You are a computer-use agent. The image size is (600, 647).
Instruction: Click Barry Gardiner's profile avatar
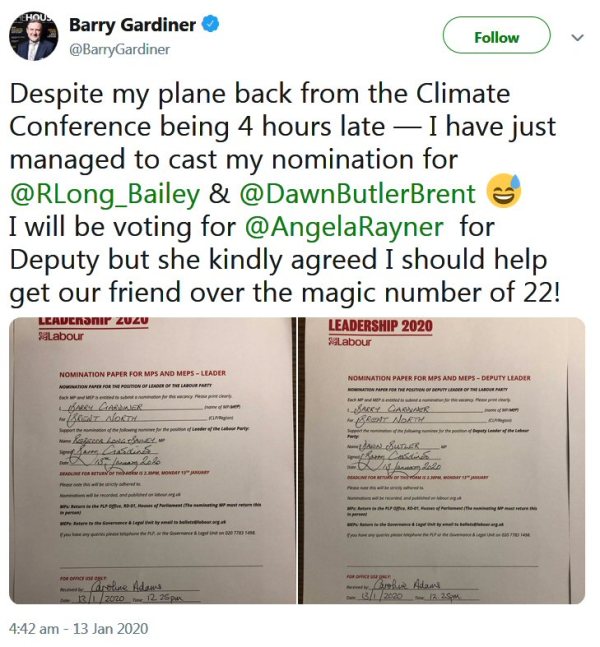point(33,36)
